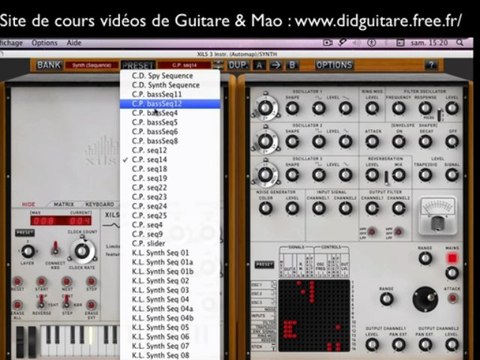The image size is (480, 360).
Task: Select C.P. seq25 in preset list
Action: coord(170,216)
